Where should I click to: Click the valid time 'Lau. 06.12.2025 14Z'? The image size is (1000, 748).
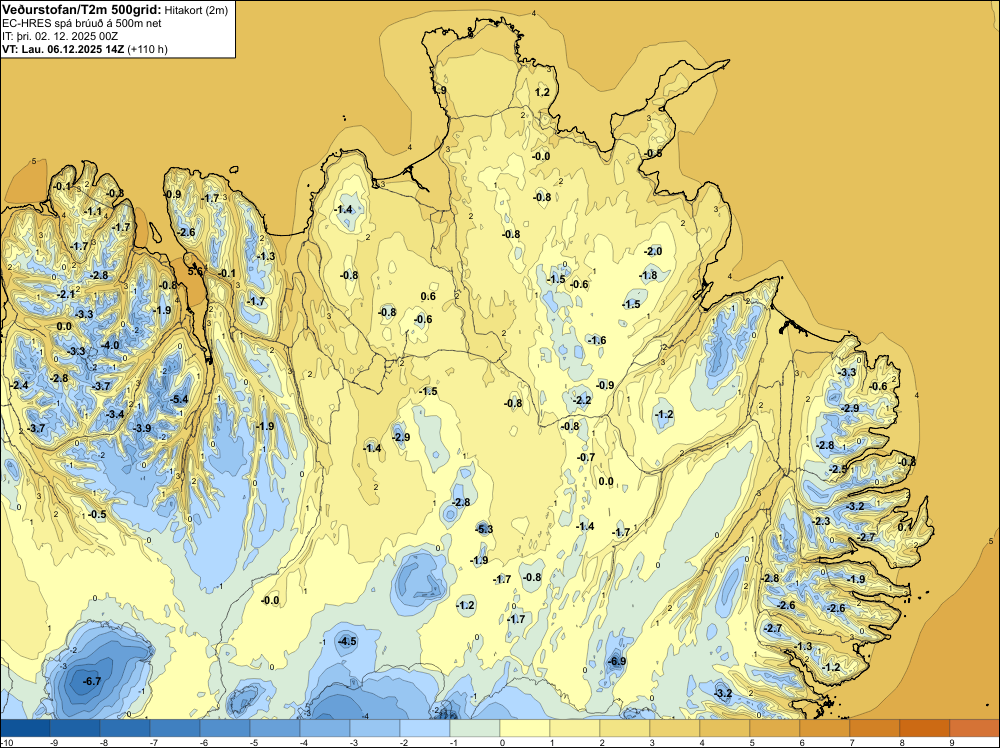71,49
